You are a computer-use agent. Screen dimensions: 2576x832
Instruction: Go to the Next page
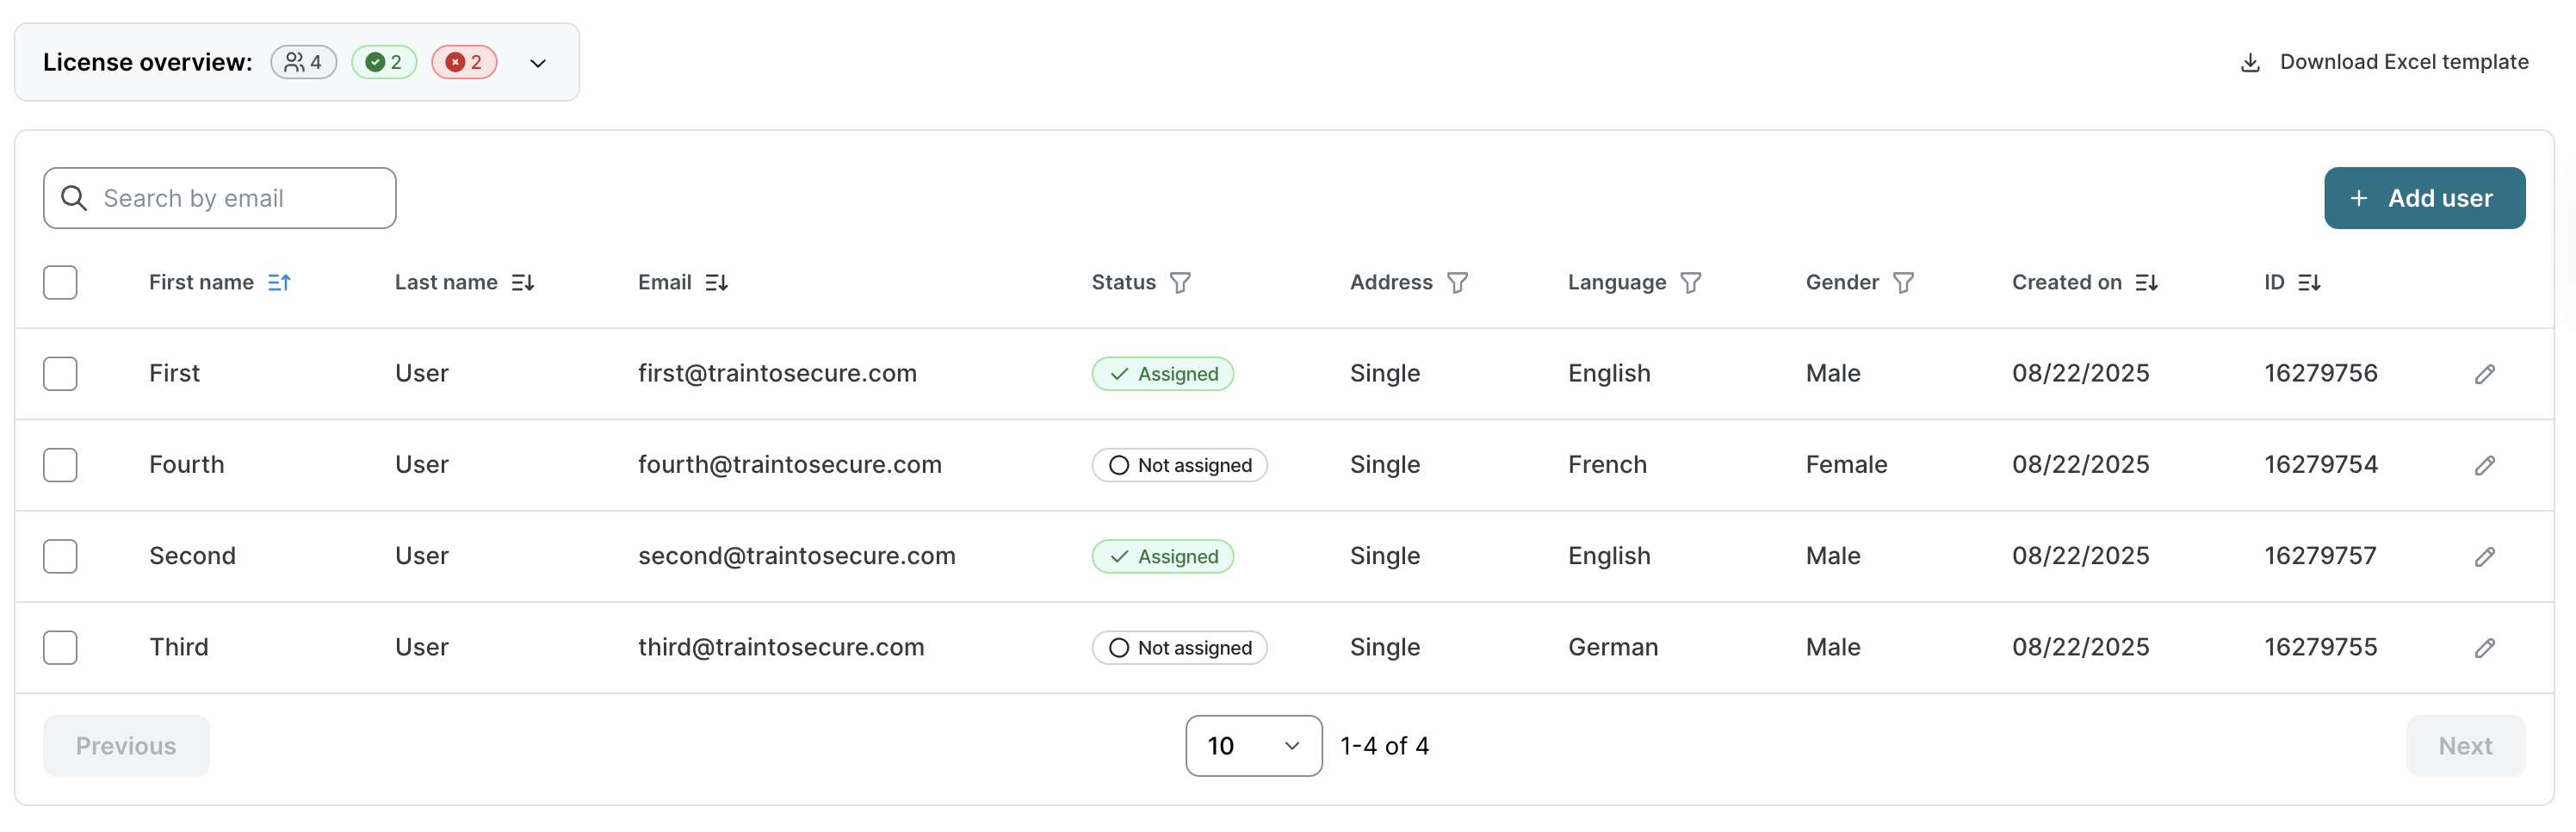pyautogui.click(x=2465, y=746)
